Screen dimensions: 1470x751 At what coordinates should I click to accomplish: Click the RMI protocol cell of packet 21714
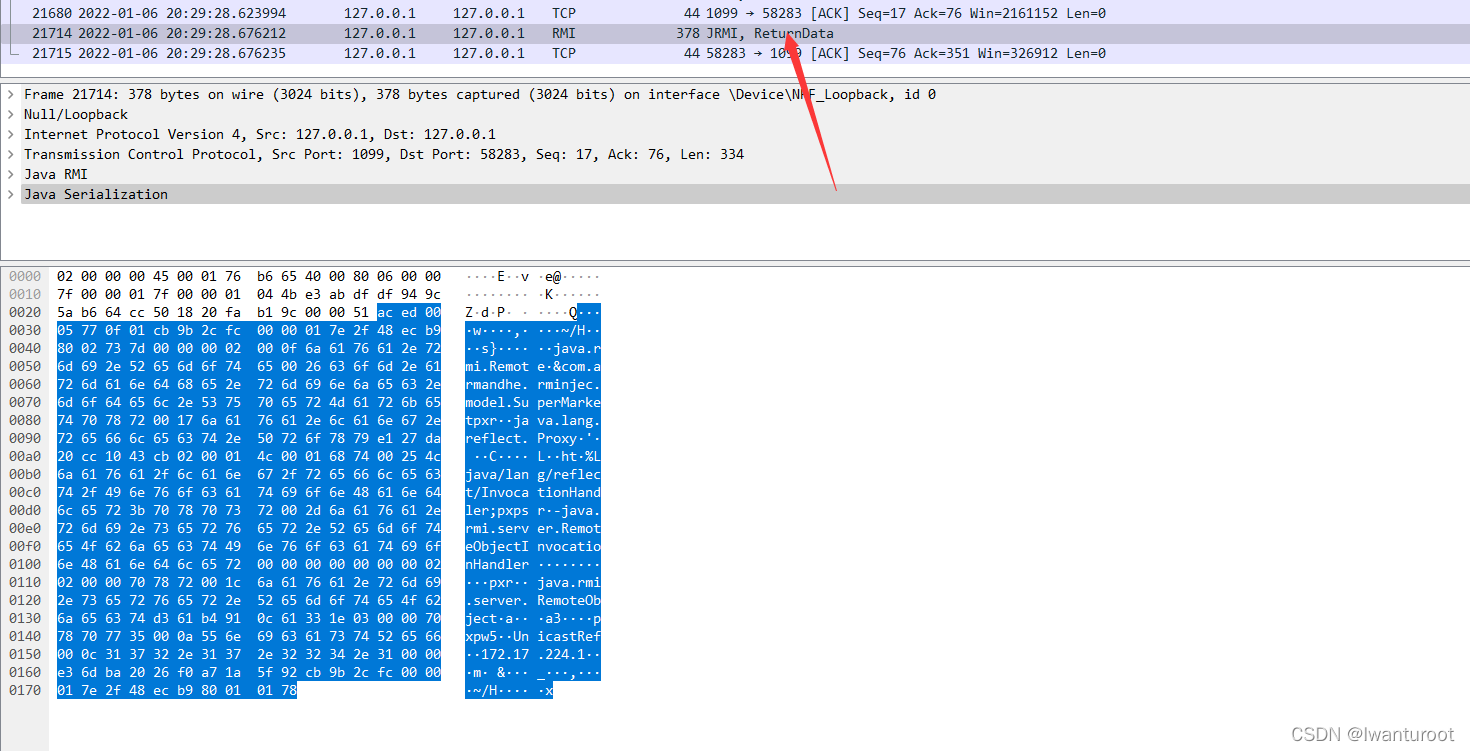point(564,34)
